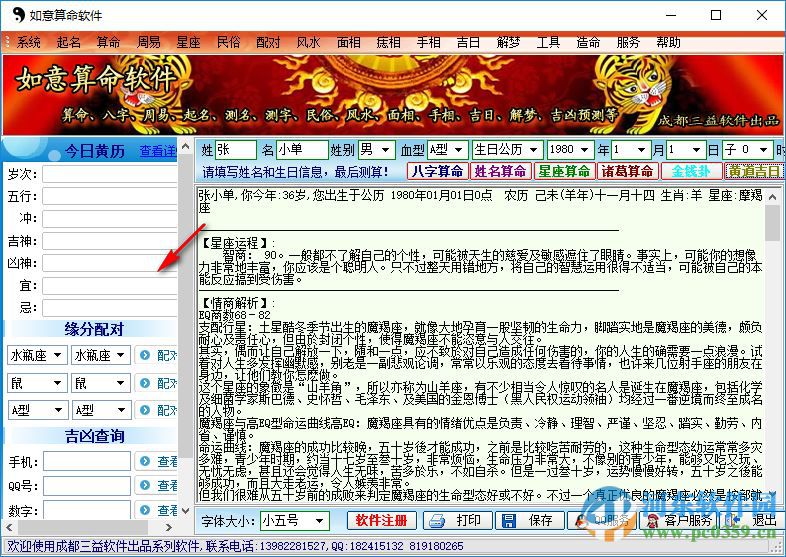Click the floppy disk icon on 保存
786x557 pixels.
[x=509, y=521]
